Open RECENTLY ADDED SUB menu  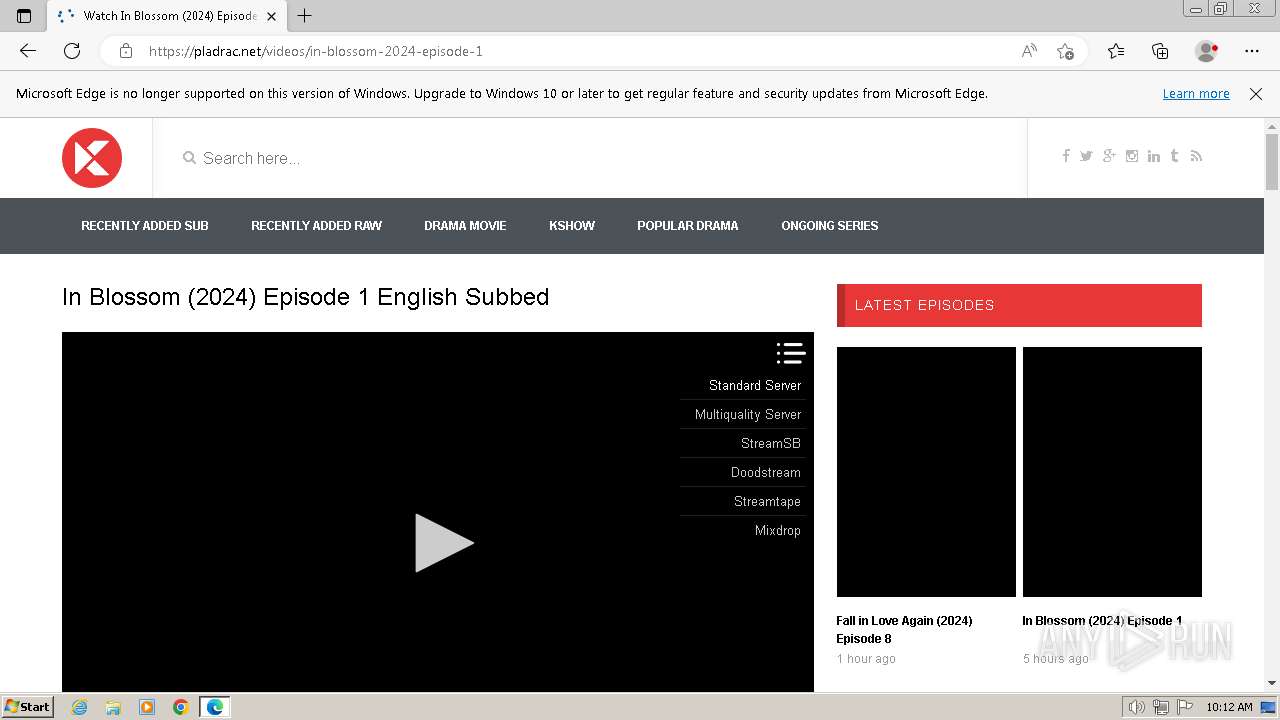click(x=145, y=226)
